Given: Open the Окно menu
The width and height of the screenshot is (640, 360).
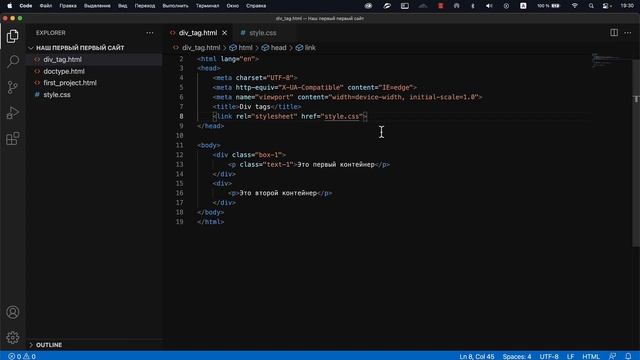Looking at the screenshot, I should coord(233,6).
